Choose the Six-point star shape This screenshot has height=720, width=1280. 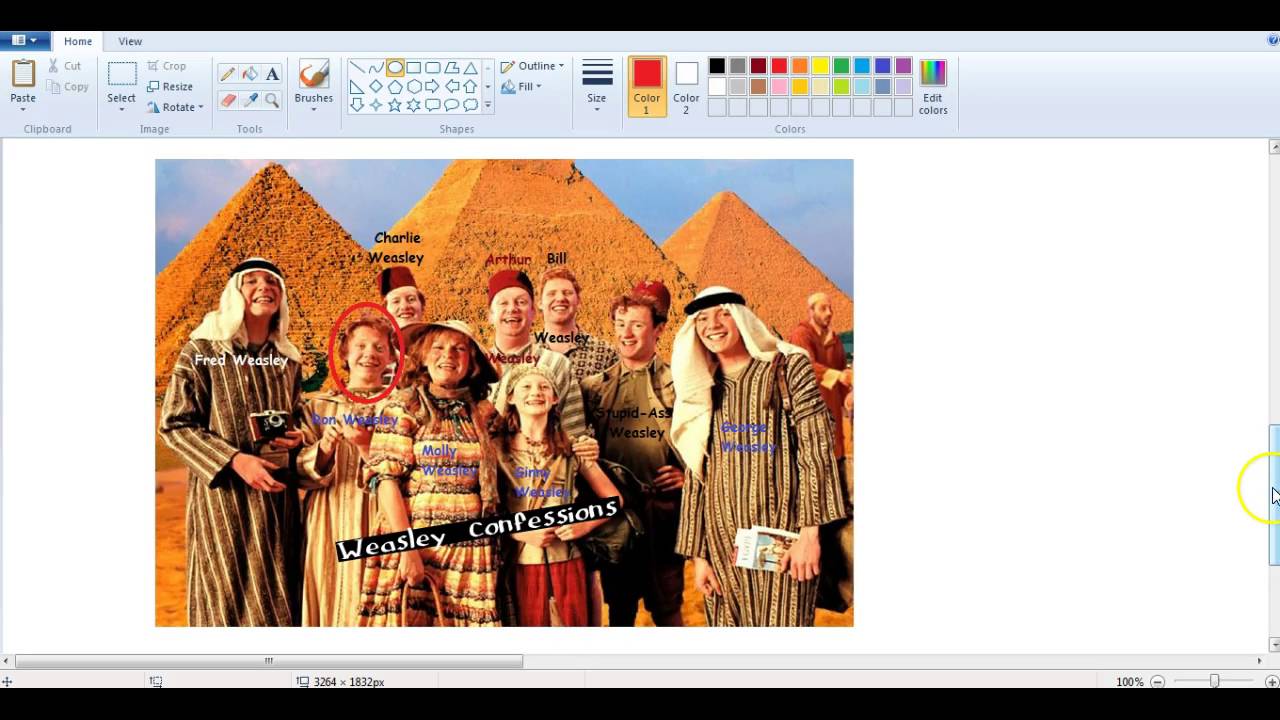click(x=414, y=105)
